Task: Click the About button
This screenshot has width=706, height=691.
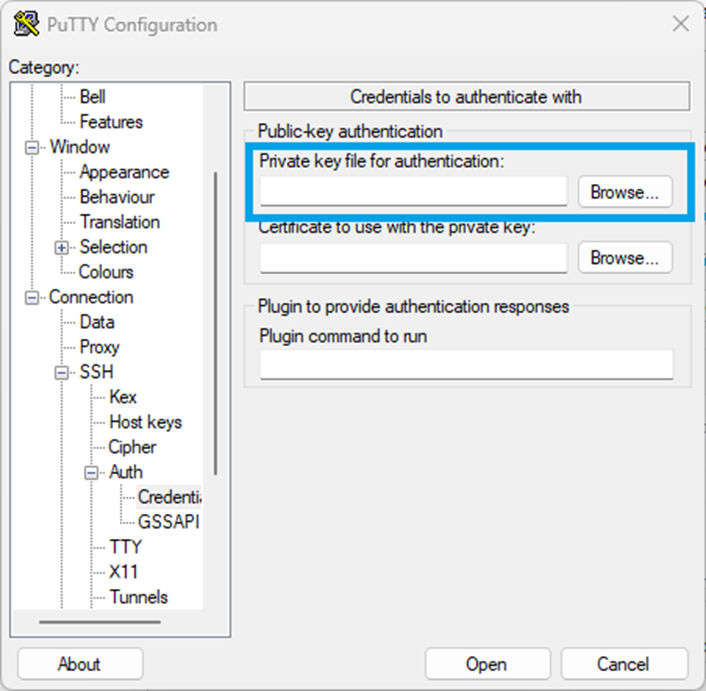Action: point(80,664)
